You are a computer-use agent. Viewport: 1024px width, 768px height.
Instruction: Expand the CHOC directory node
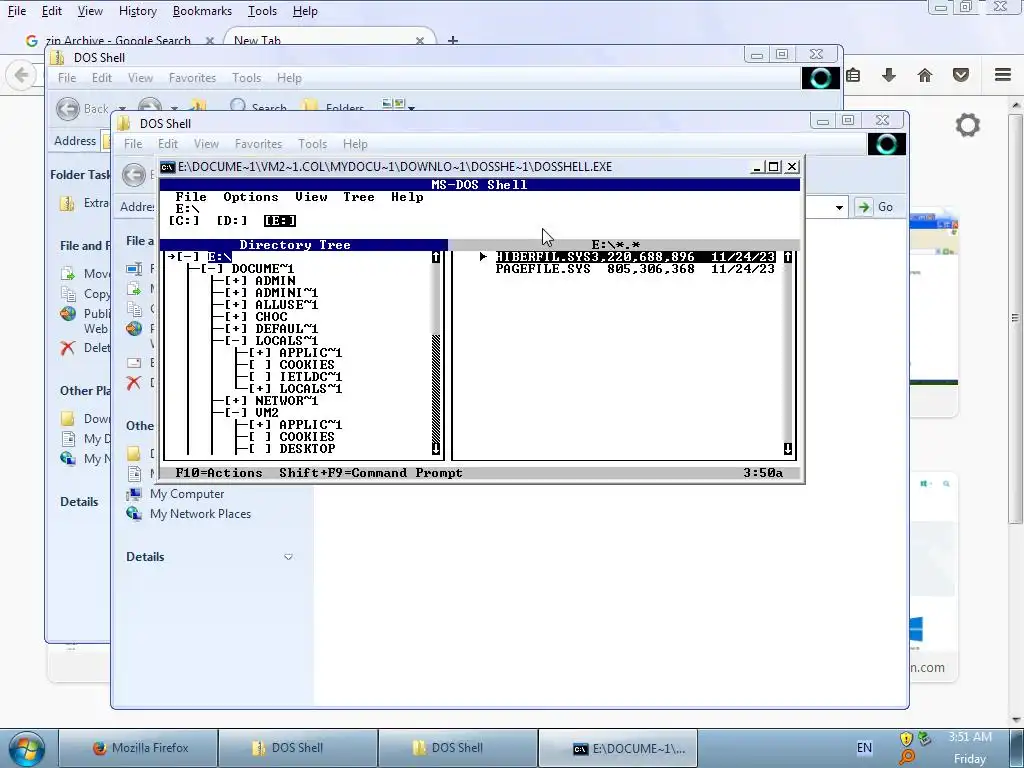[236, 317]
